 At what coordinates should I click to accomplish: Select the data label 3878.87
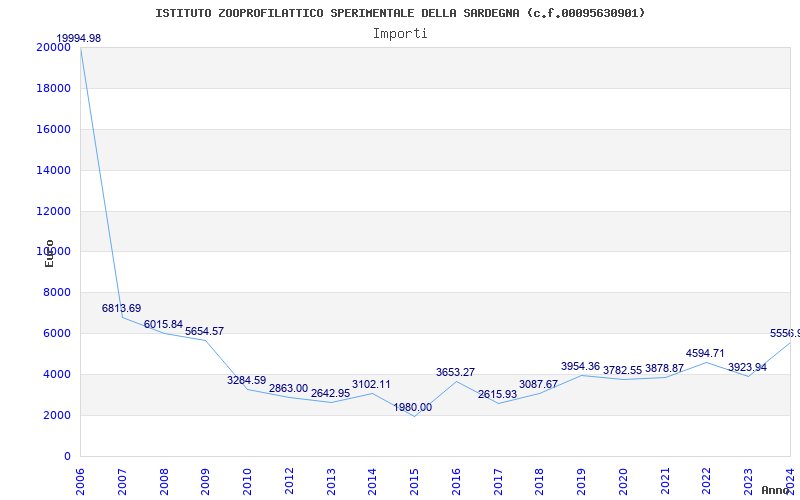point(664,368)
